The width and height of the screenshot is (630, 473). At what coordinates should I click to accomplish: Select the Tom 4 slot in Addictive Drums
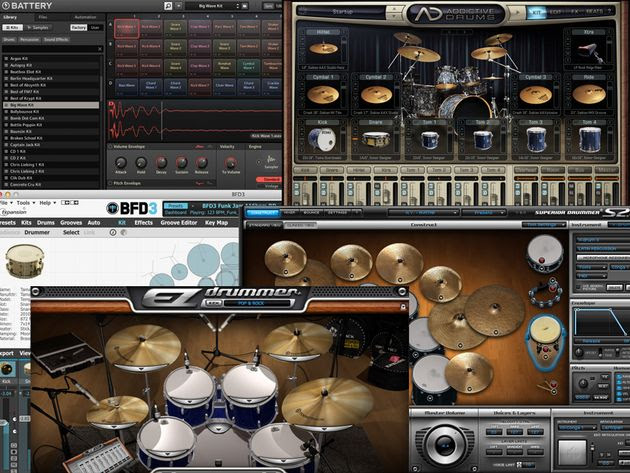589,139
